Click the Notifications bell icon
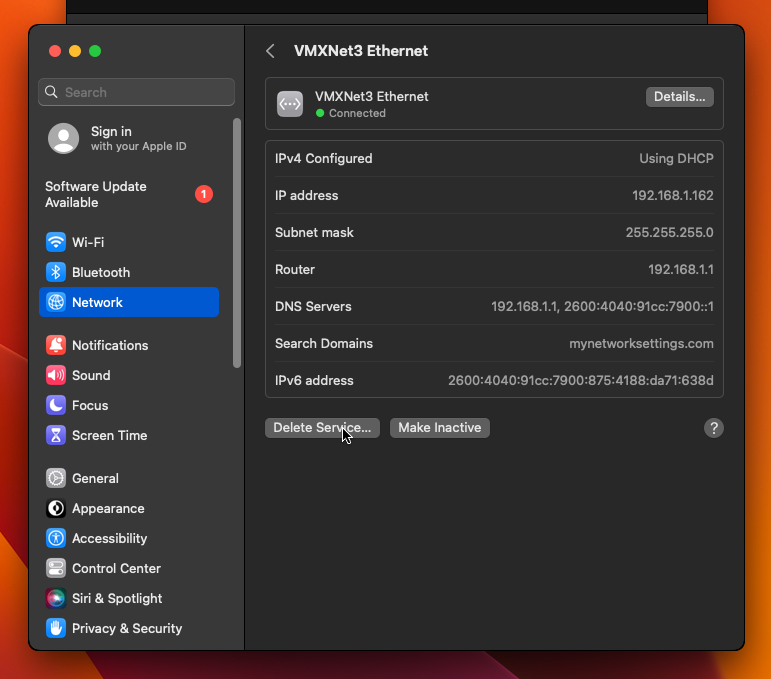 pyautogui.click(x=56, y=345)
